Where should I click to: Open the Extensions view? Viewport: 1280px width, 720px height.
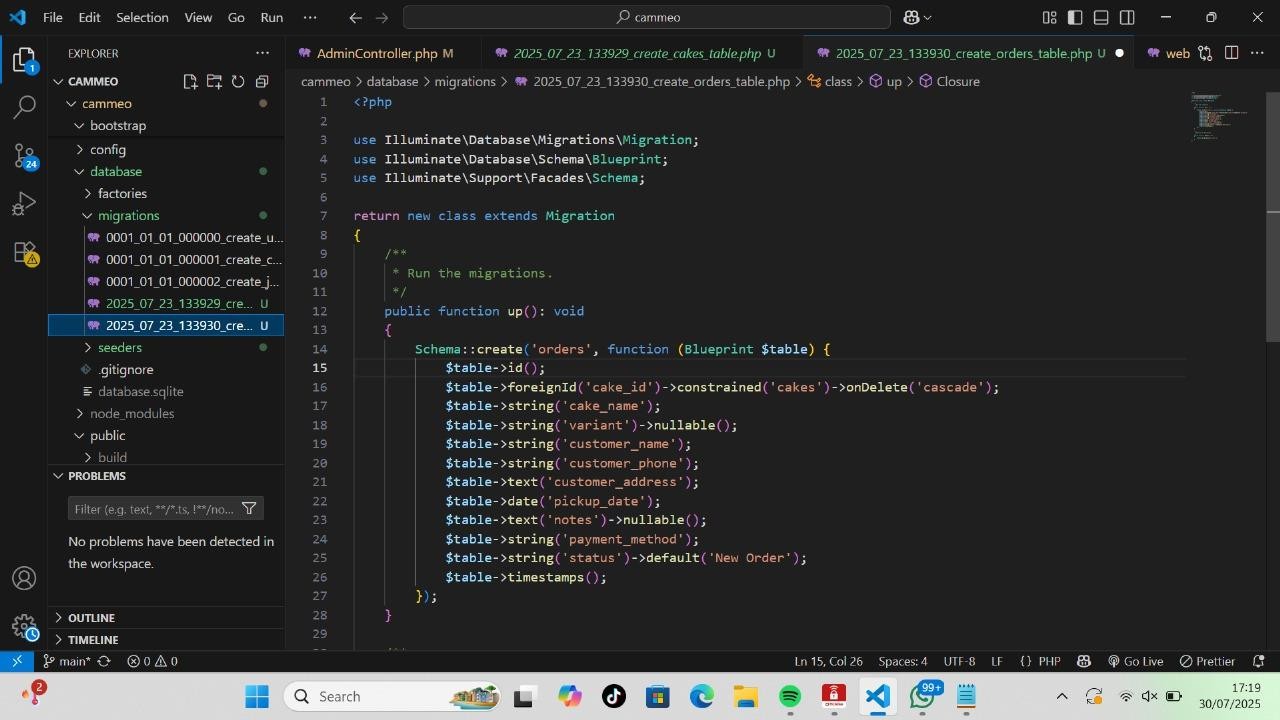tap(25, 253)
